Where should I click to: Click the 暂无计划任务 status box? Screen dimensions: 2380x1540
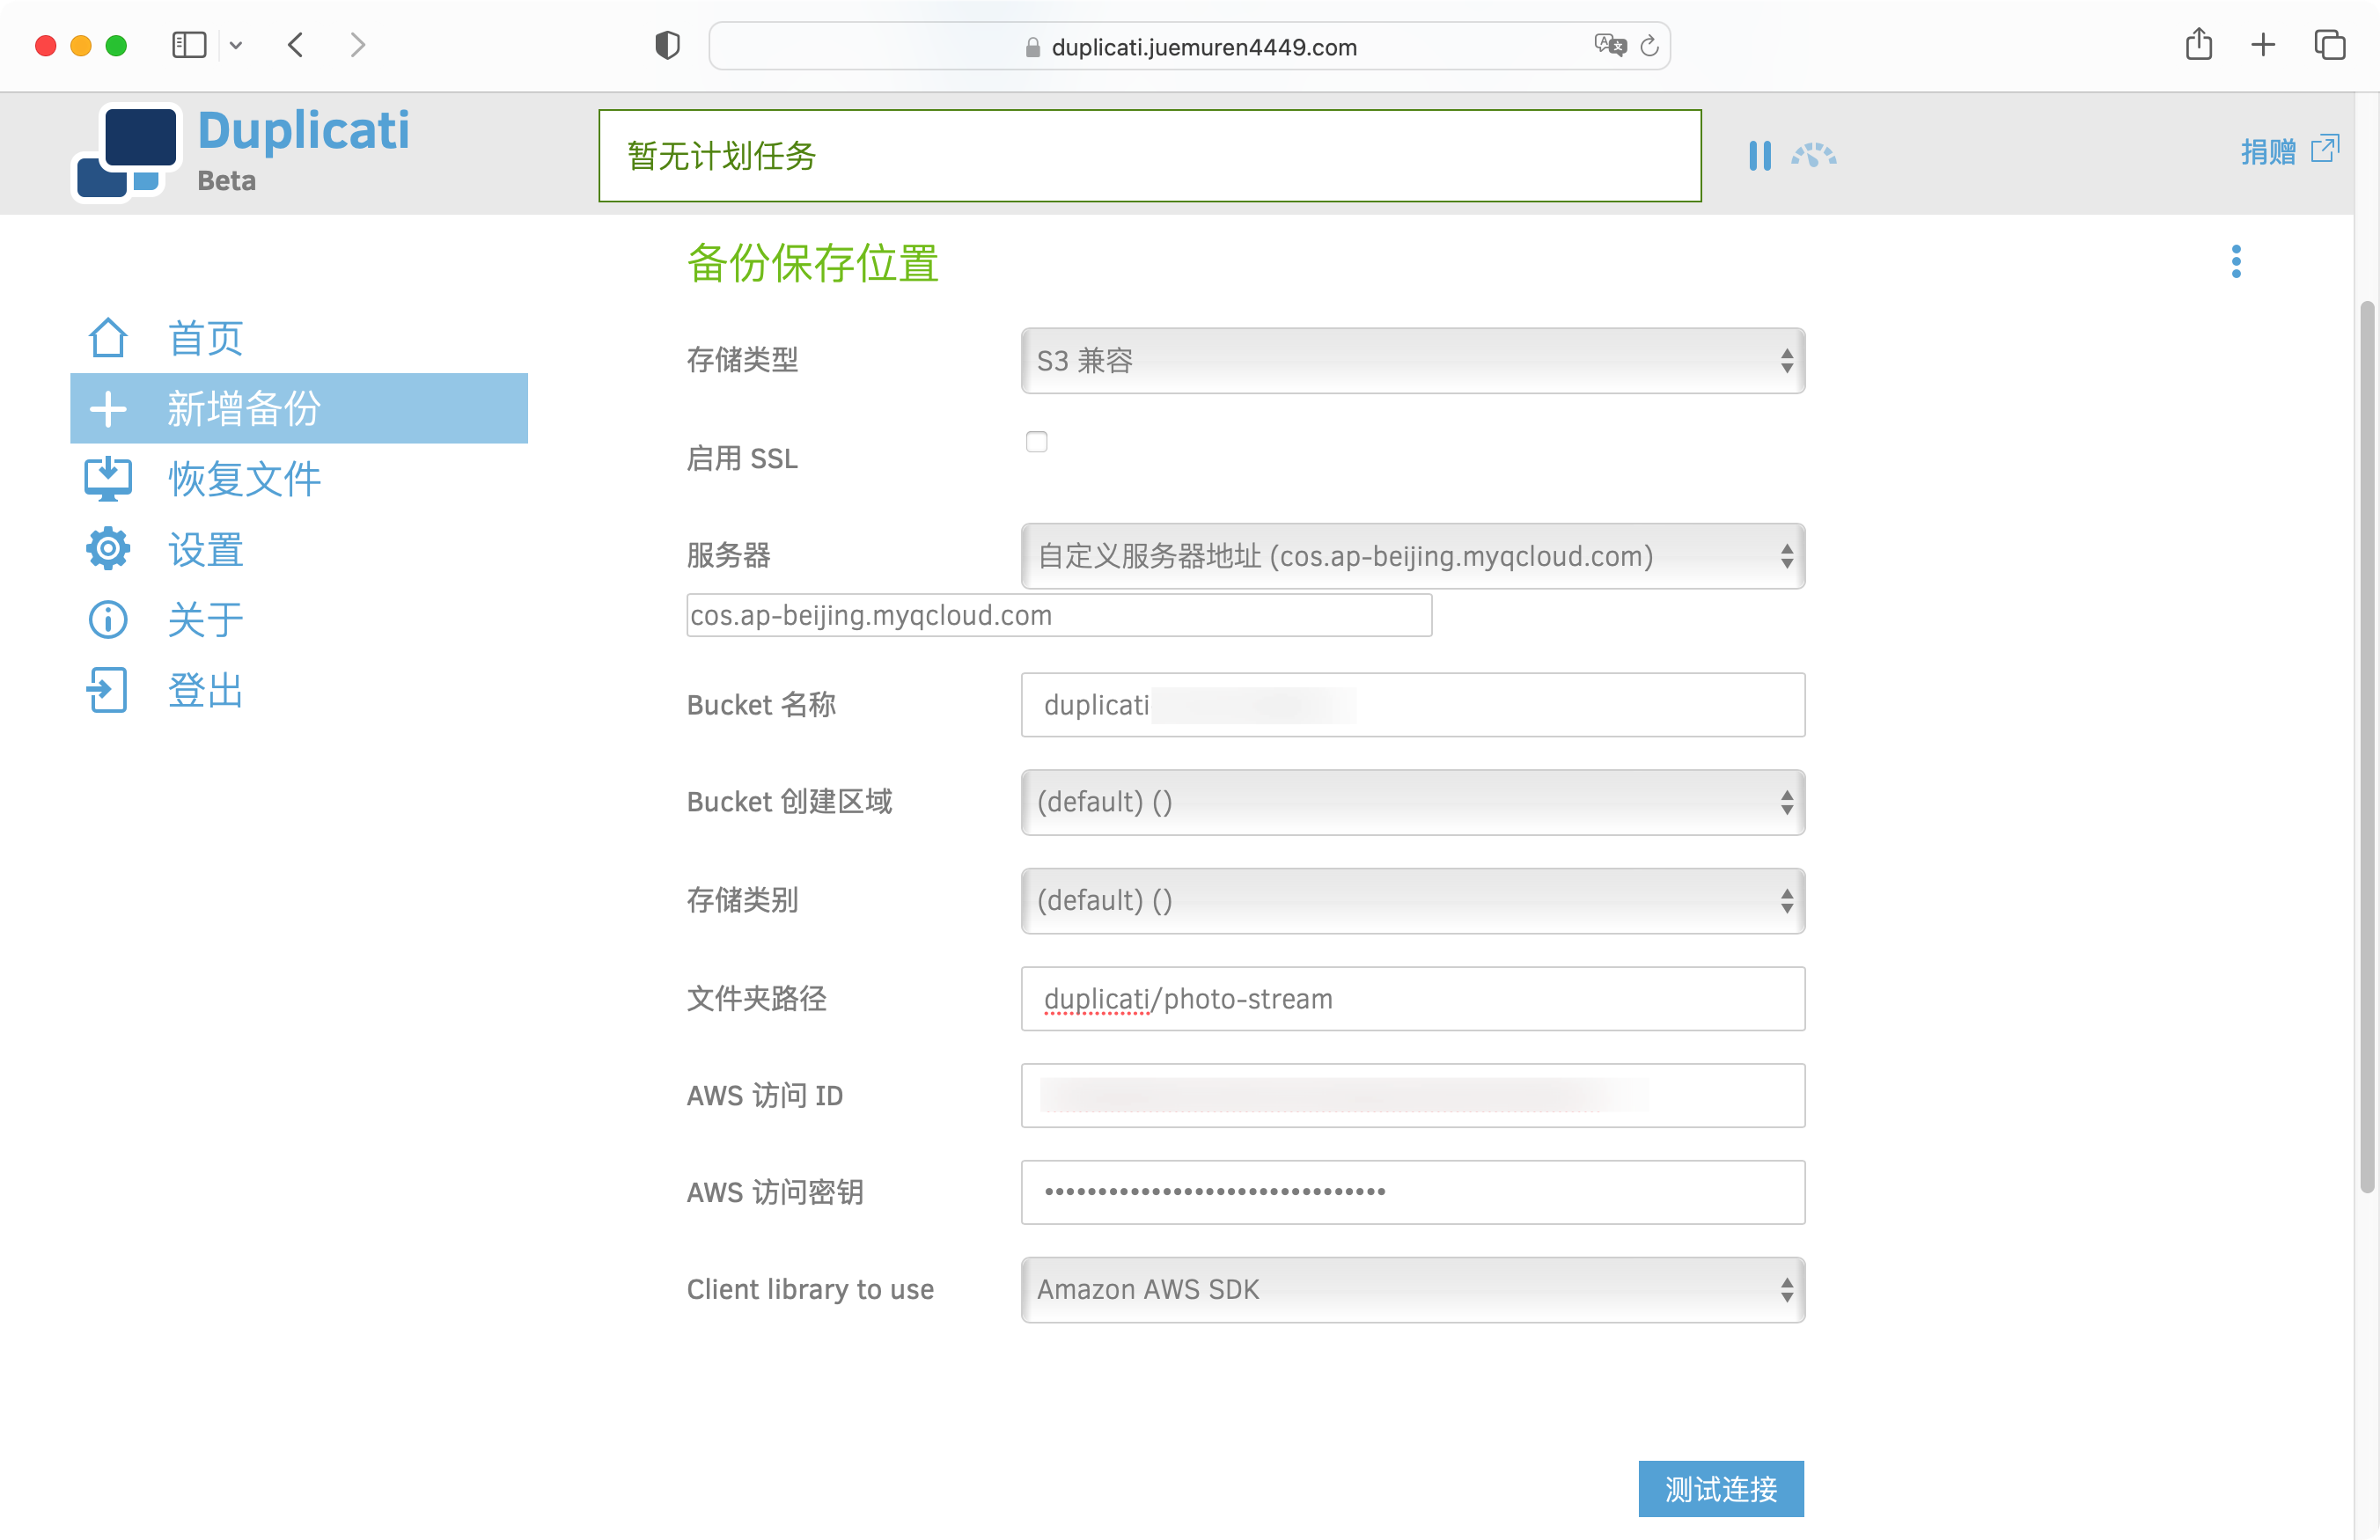pyautogui.click(x=1150, y=155)
